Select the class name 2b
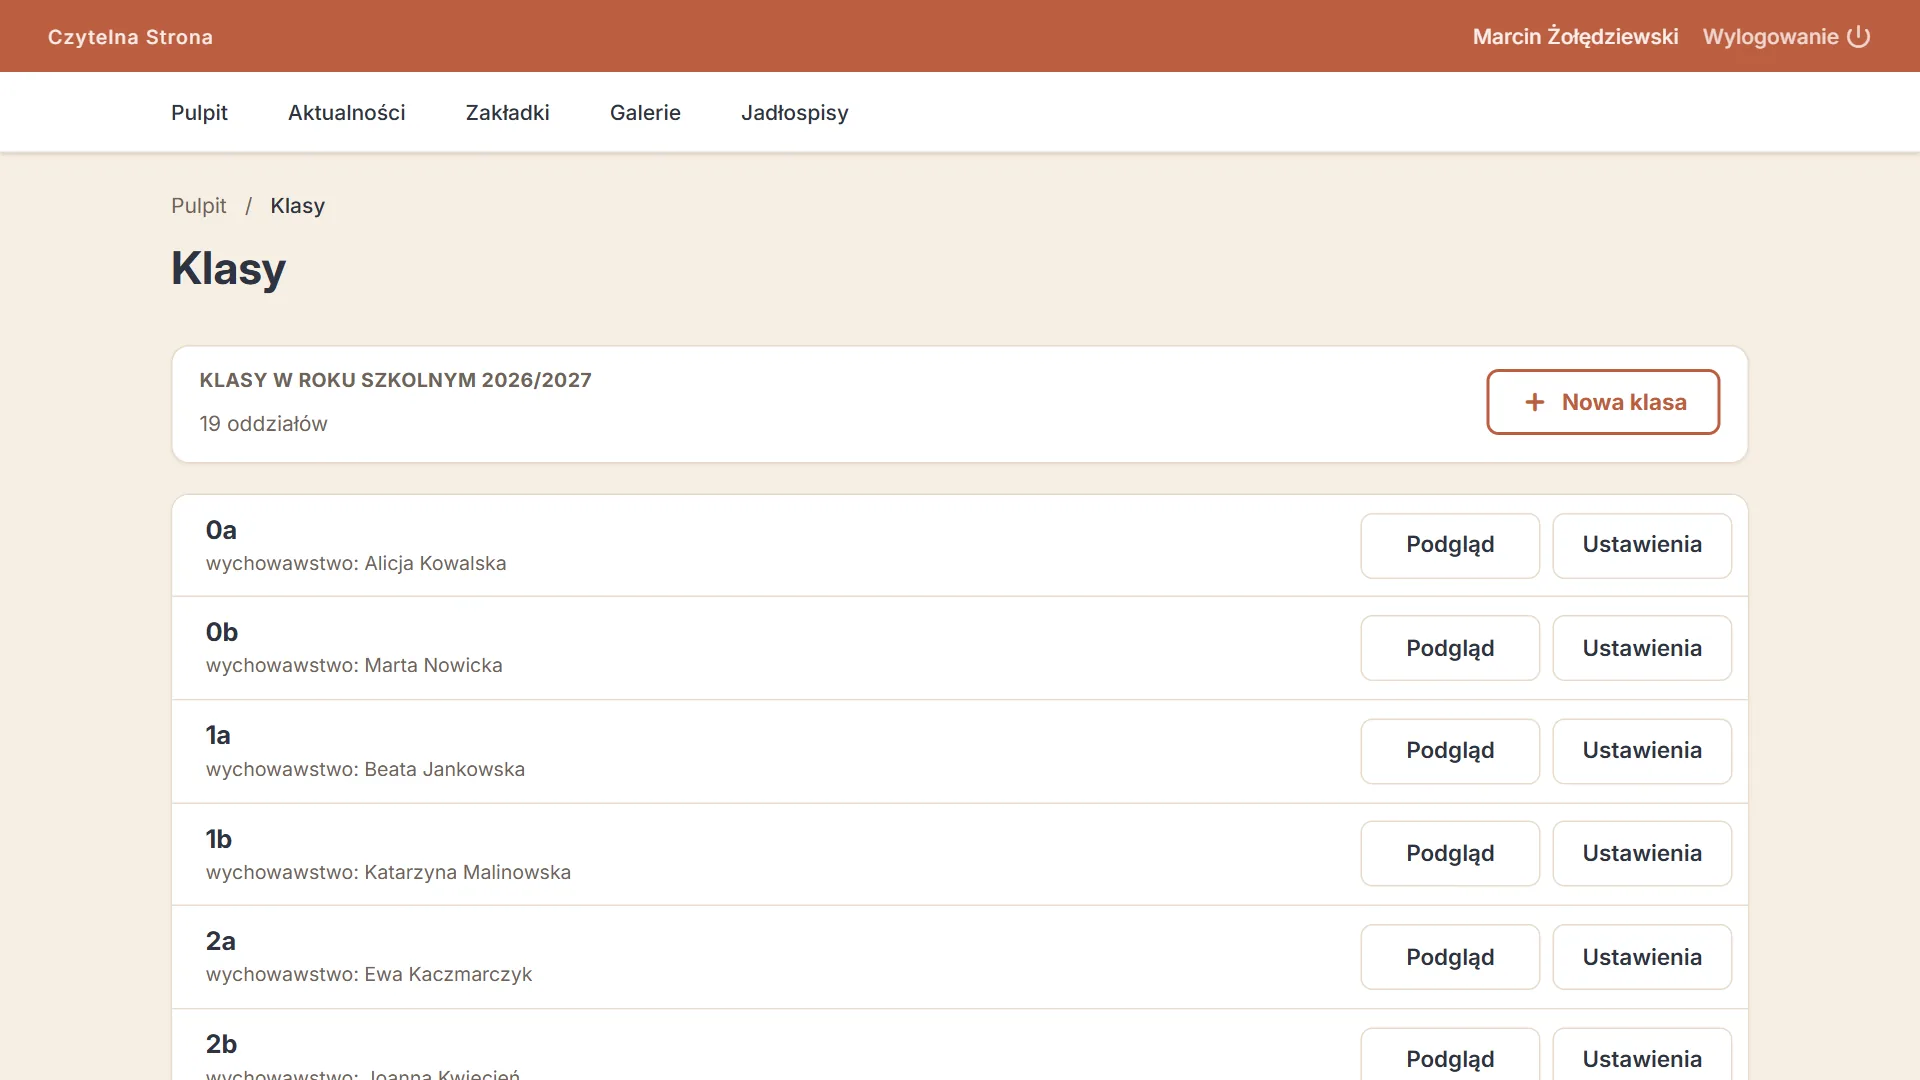This screenshot has width=1920, height=1080. [x=222, y=1044]
